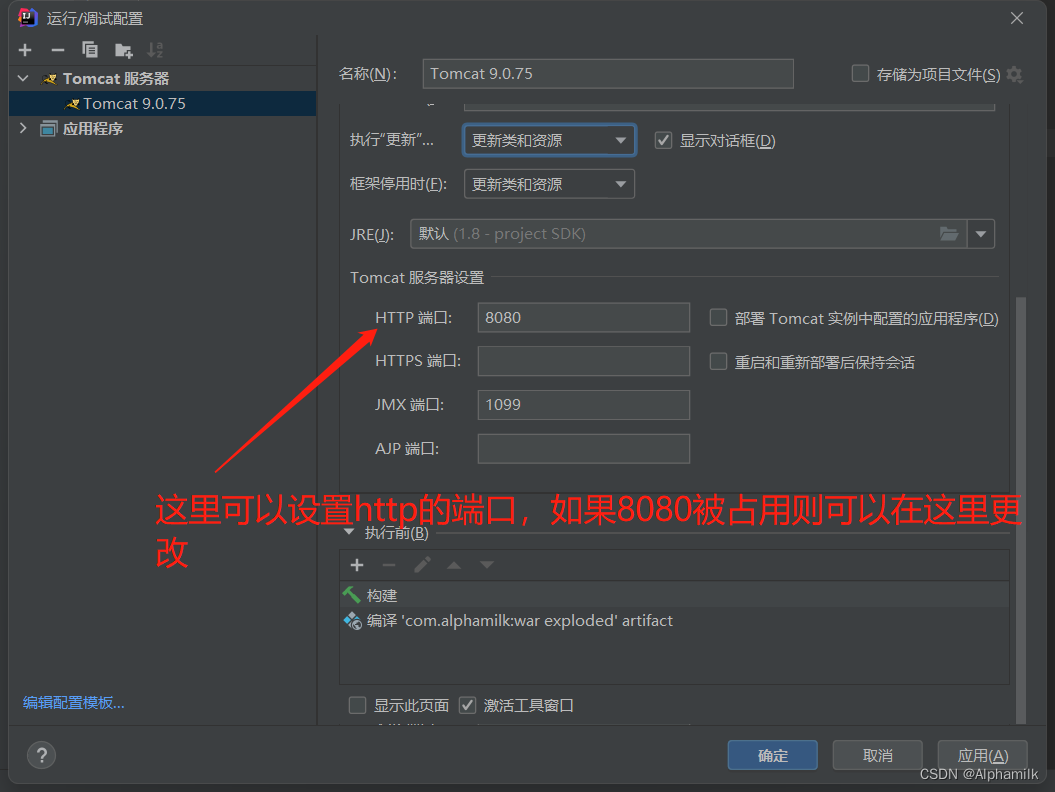Select Tomcat 9.0.75 configuration
The image size is (1055, 792).
tap(162, 104)
